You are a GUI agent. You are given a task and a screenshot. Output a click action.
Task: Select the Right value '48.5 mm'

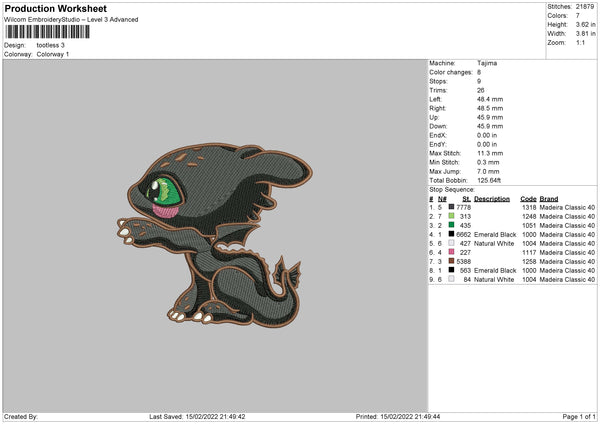(490, 108)
